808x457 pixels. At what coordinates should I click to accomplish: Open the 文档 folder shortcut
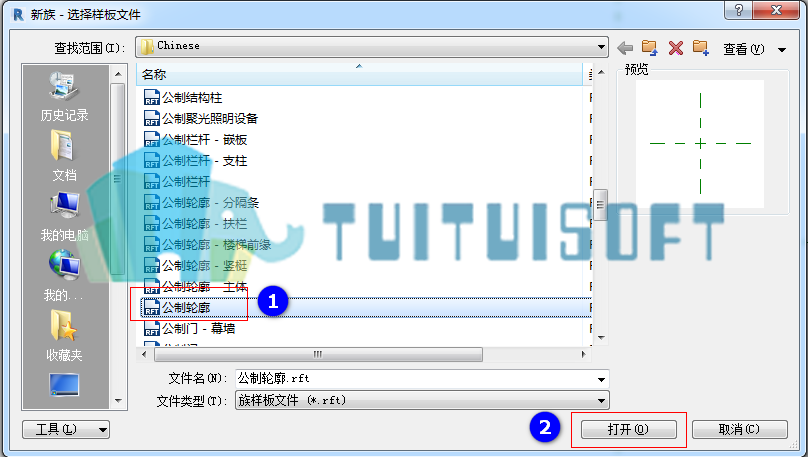64,156
